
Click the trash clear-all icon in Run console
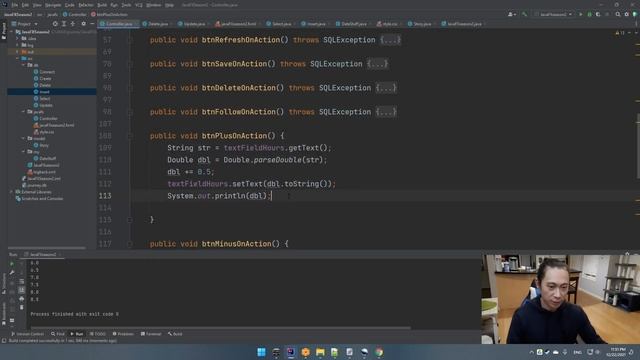coord(22,307)
